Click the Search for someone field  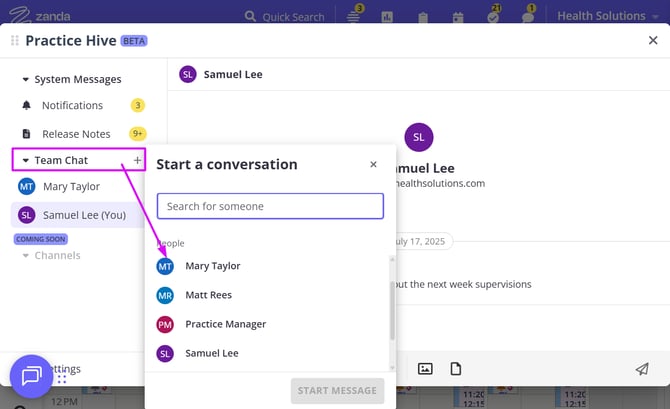coord(270,206)
